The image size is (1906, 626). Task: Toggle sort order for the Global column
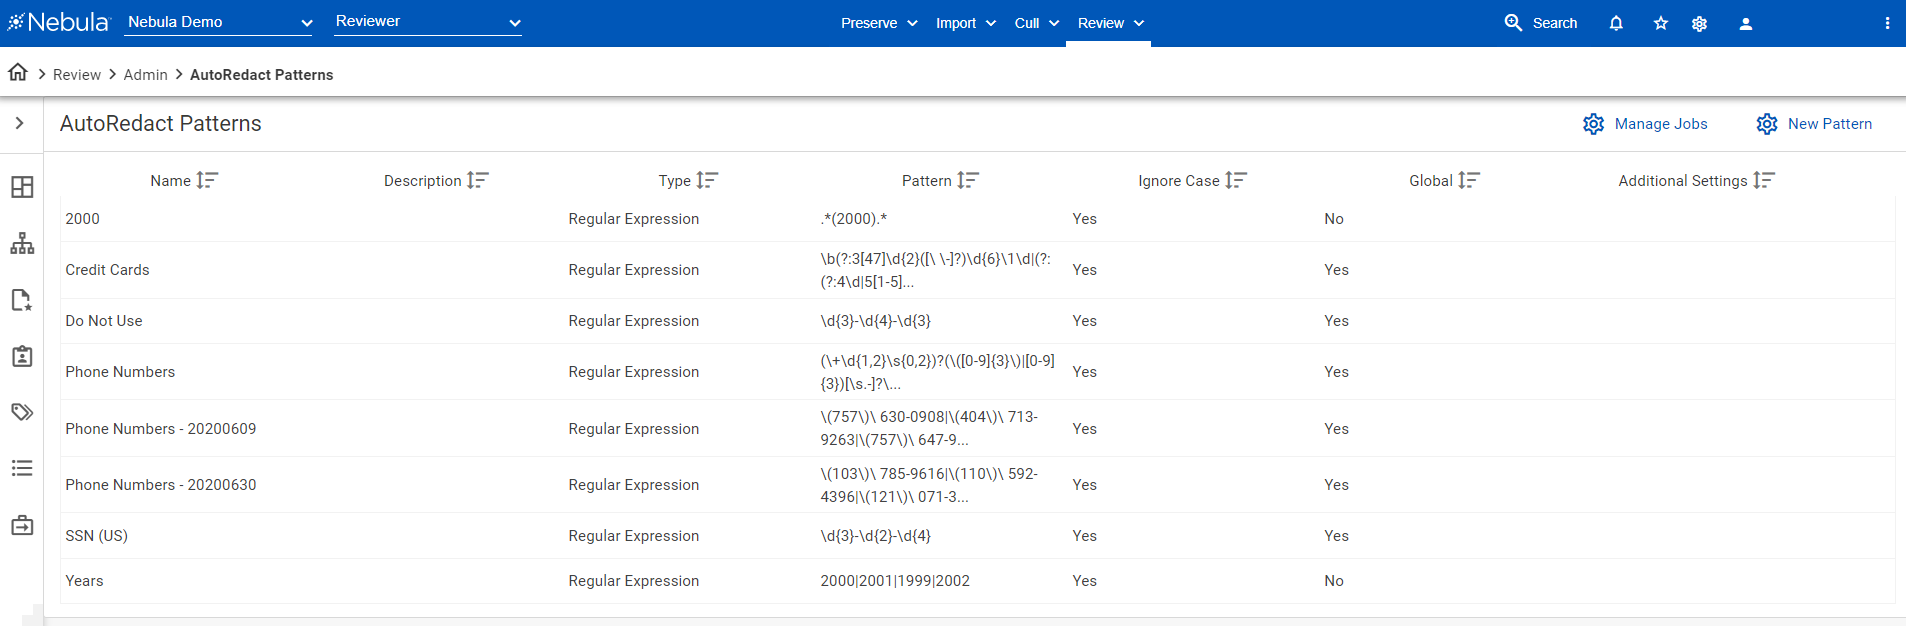1468,180
